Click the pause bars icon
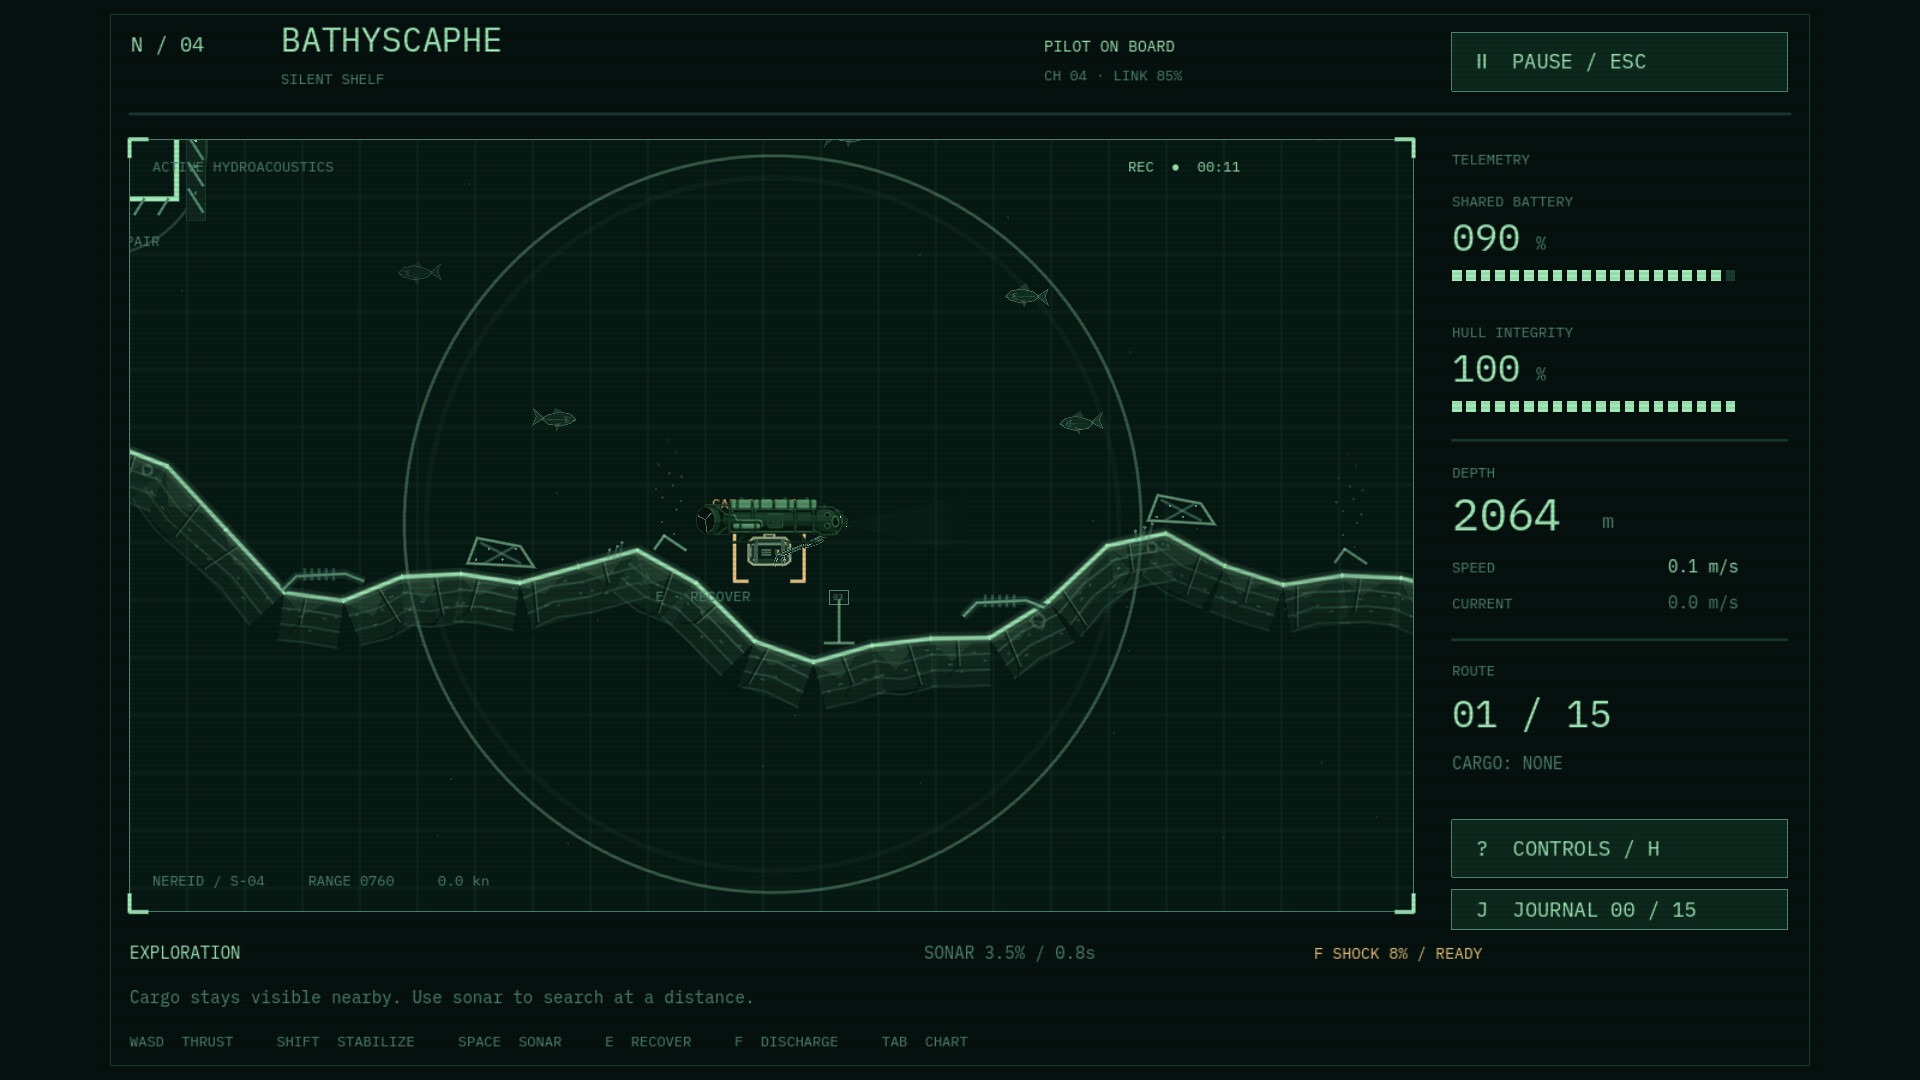This screenshot has height=1080, width=1920. click(1482, 62)
